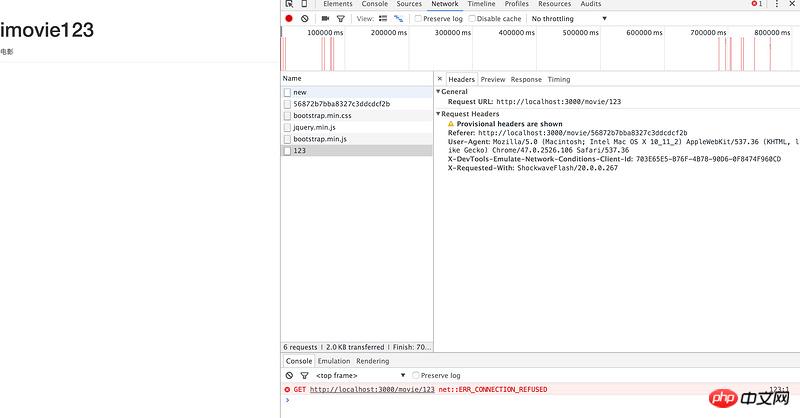Open the Console tab in top bar
Image resolution: width=800 pixels, height=418 pixels.
374,4
